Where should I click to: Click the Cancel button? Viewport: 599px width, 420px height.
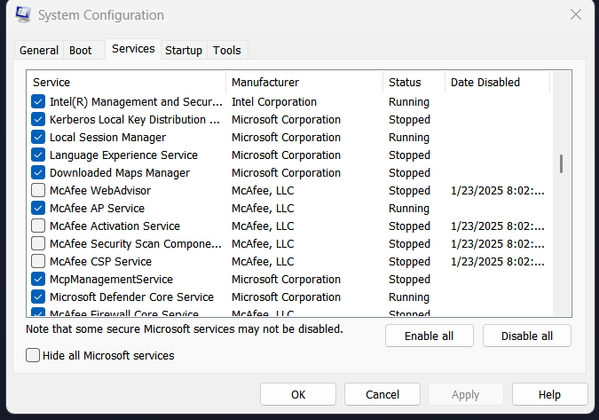pos(382,394)
